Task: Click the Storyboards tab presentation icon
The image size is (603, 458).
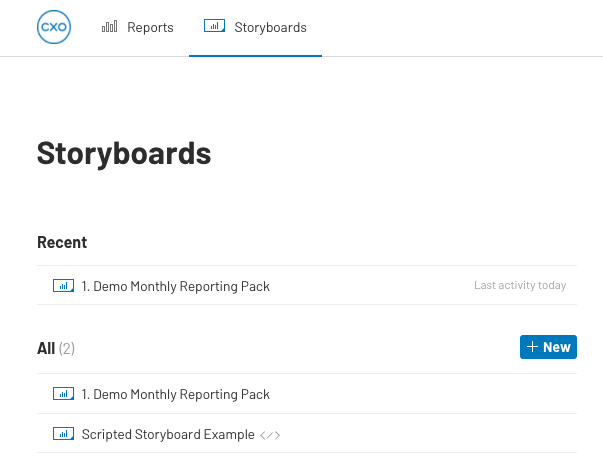Action: coord(214,26)
